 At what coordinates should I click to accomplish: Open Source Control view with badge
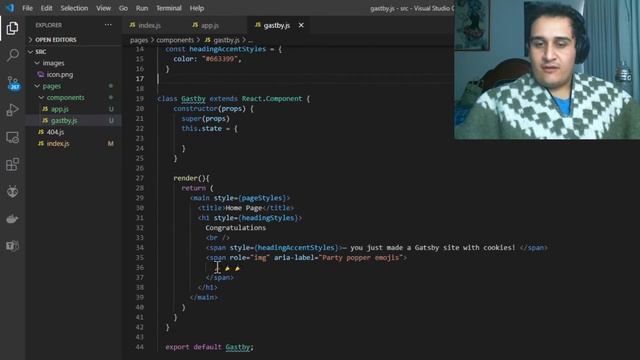(x=13, y=83)
